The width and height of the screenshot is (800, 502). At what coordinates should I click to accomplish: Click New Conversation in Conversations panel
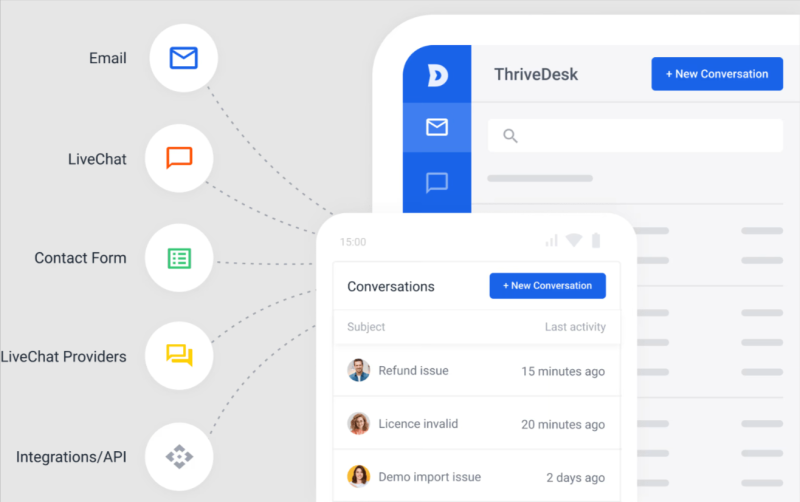click(547, 286)
